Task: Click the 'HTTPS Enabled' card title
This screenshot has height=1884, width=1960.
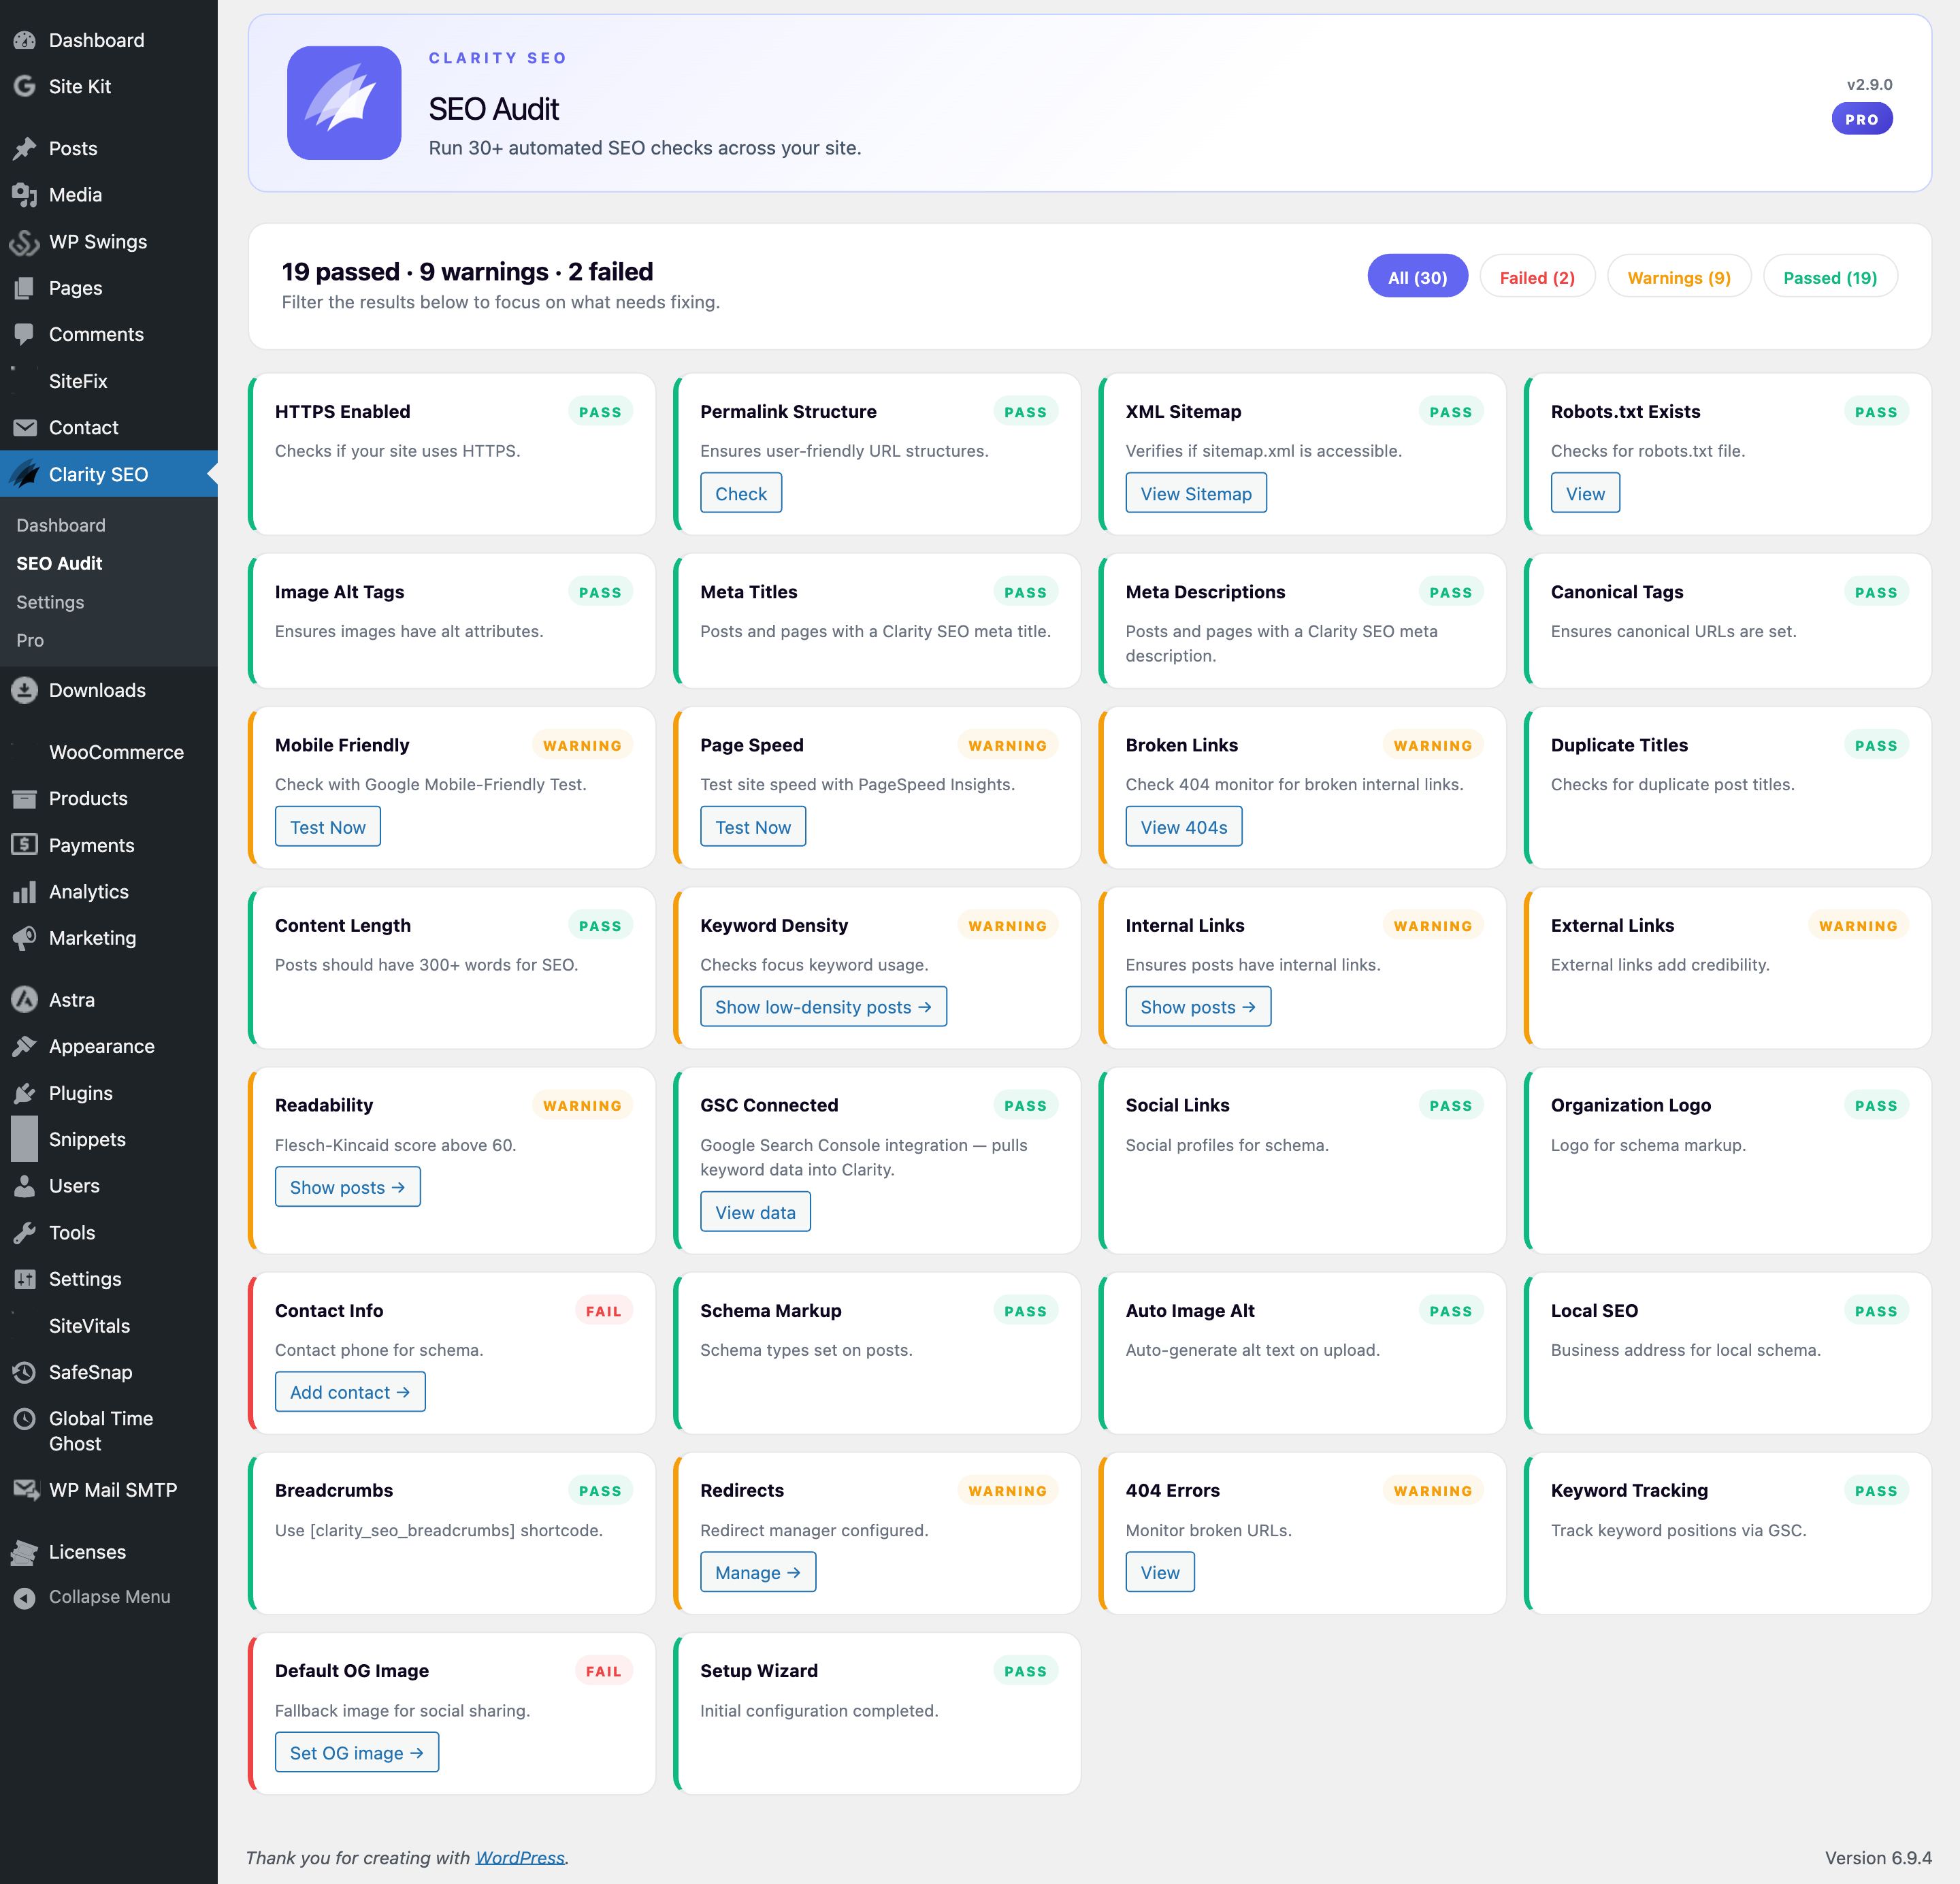Action: pyautogui.click(x=342, y=411)
